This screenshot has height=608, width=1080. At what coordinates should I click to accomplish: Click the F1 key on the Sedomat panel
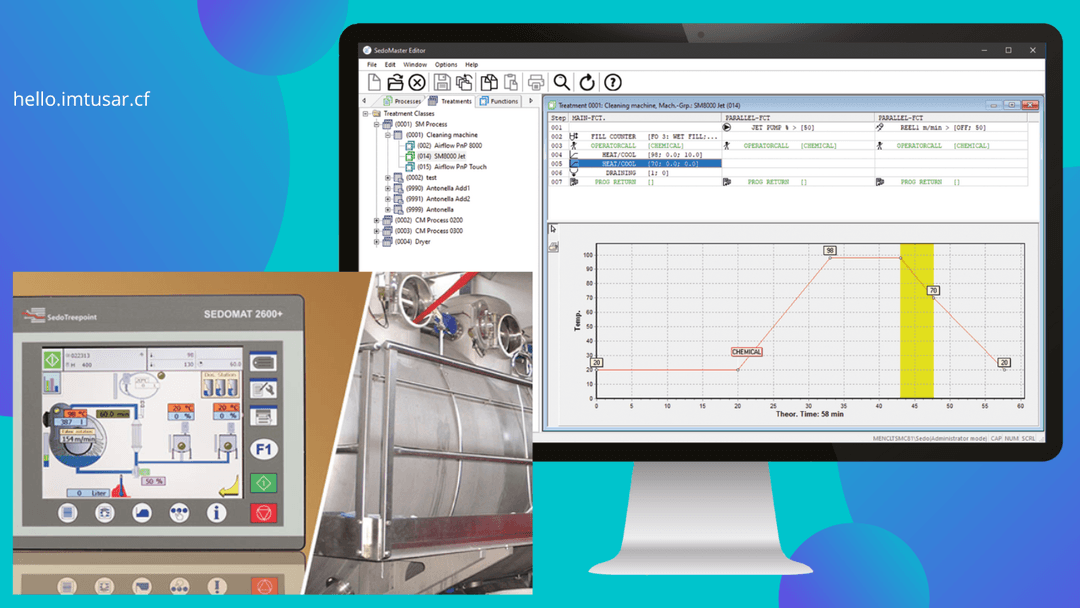coord(263,450)
